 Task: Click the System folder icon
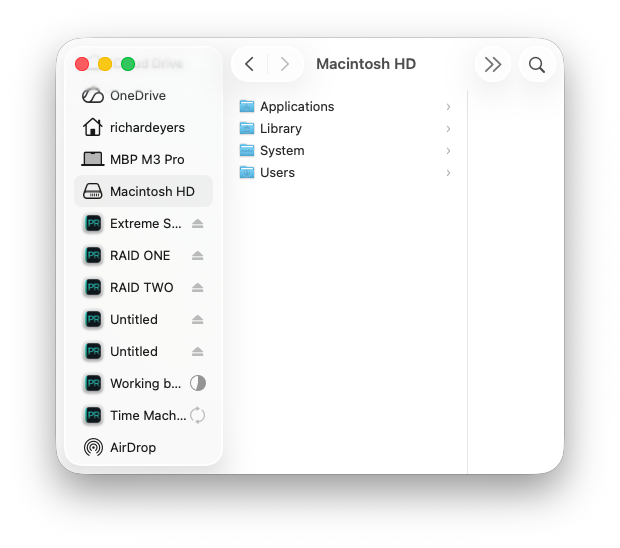point(247,151)
